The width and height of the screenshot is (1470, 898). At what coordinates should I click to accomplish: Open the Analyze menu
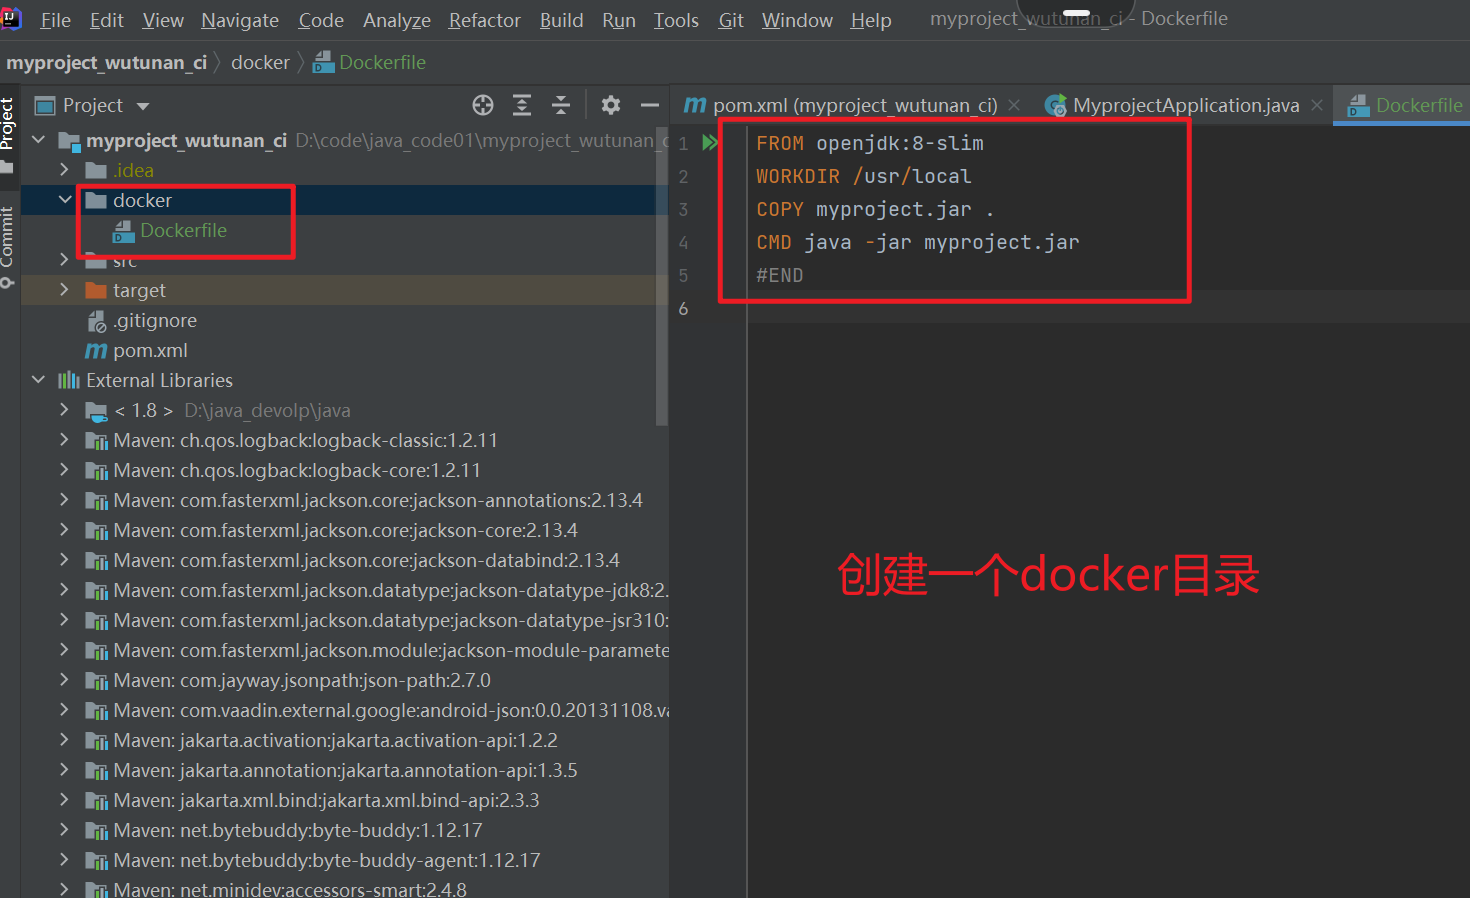click(x=397, y=20)
